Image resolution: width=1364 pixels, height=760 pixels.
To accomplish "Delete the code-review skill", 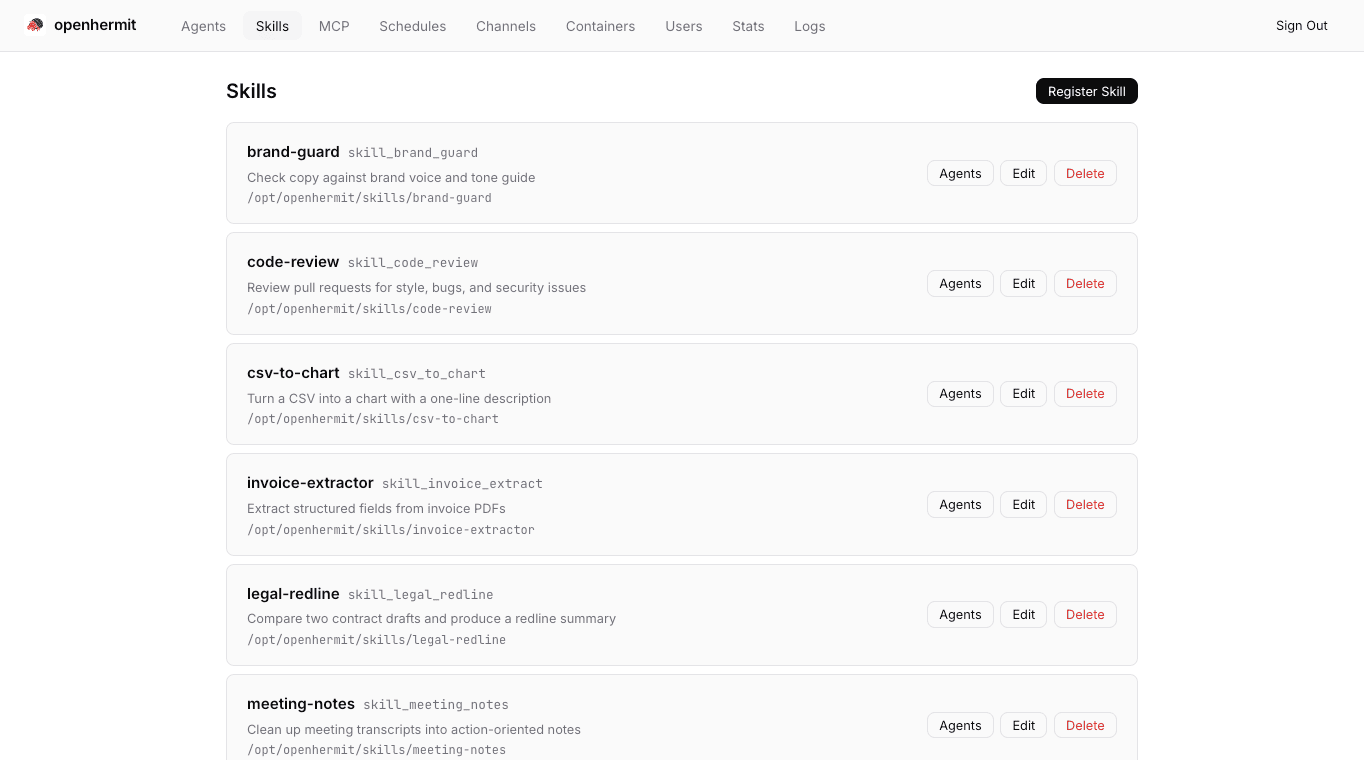I will tap(1085, 283).
